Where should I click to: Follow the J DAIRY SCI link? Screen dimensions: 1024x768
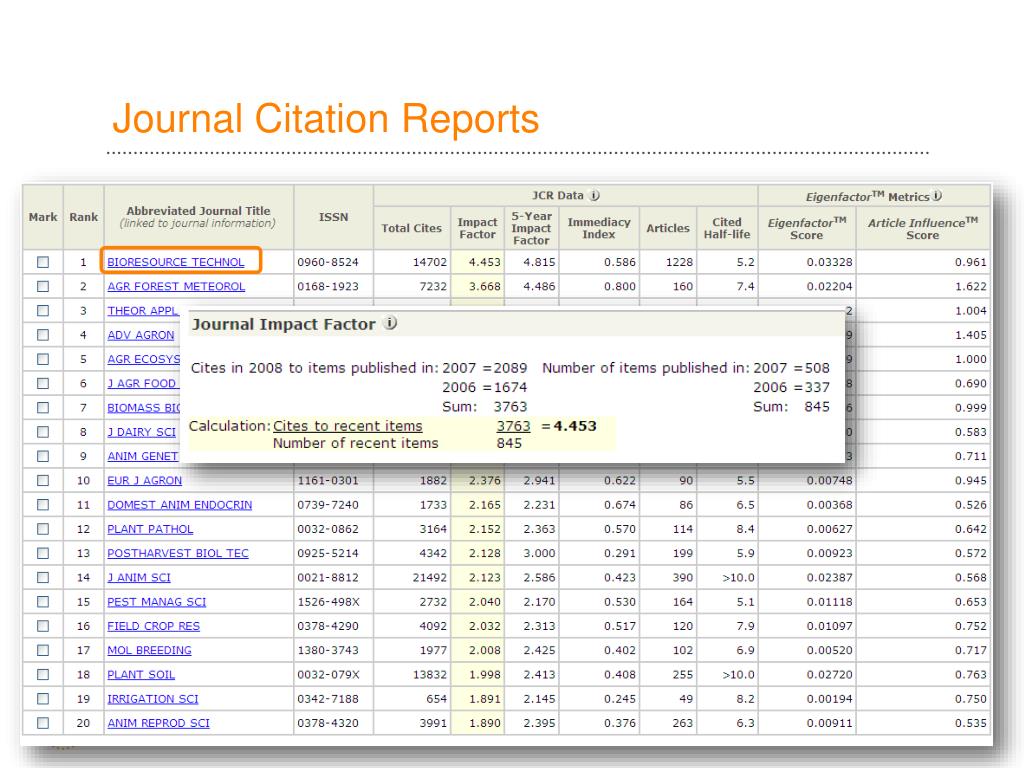[142, 432]
